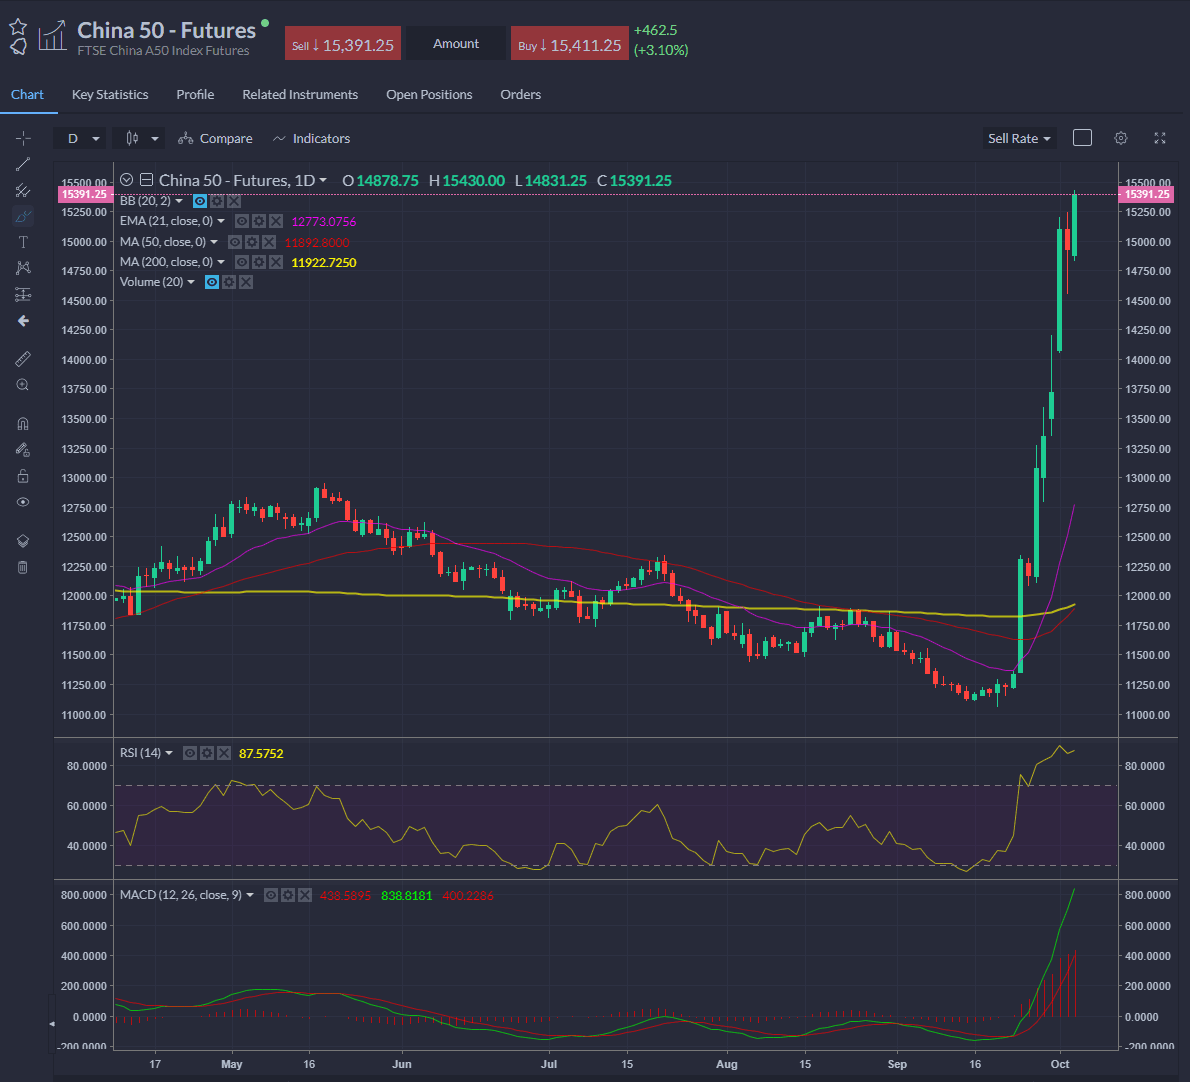The image size is (1190, 1082).
Task: Toggle Volume (20) visibility eye
Action: click(212, 282)
